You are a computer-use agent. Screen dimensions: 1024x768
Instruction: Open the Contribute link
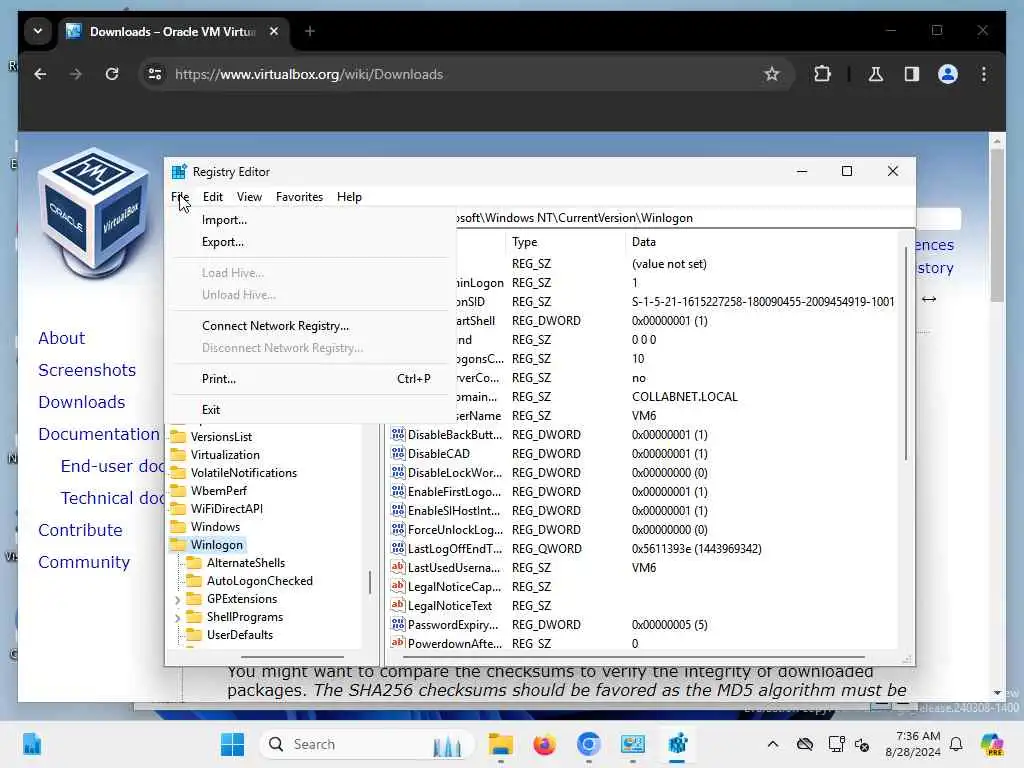coord(80,530)
